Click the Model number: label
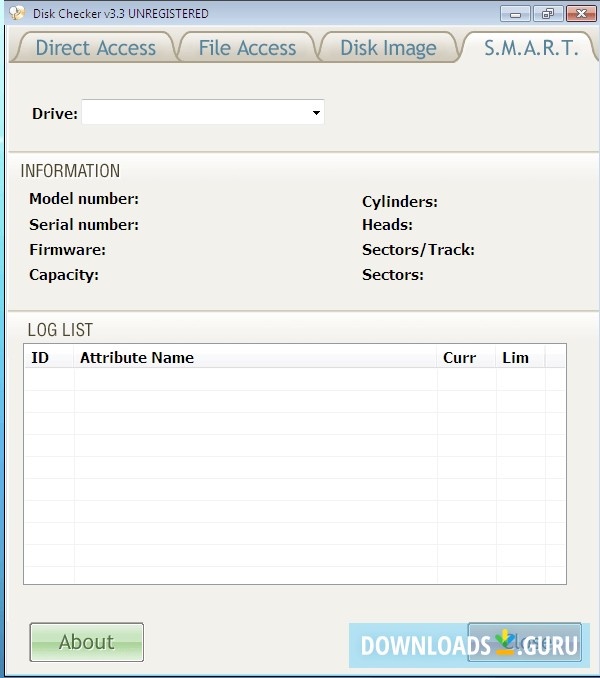Screen dimensions: 600x678 click(84, 199)
